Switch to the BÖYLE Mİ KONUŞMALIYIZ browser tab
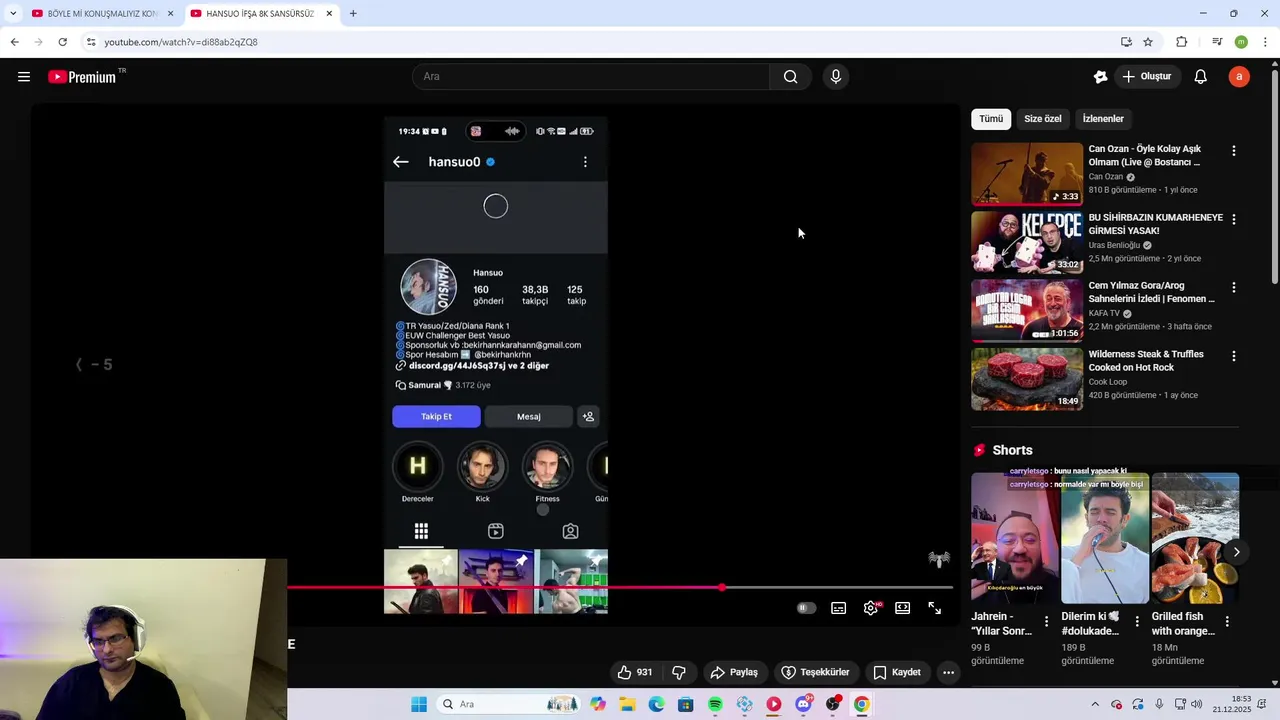Viewport: 1280px width, 720px height. click(x=103, y=14)
